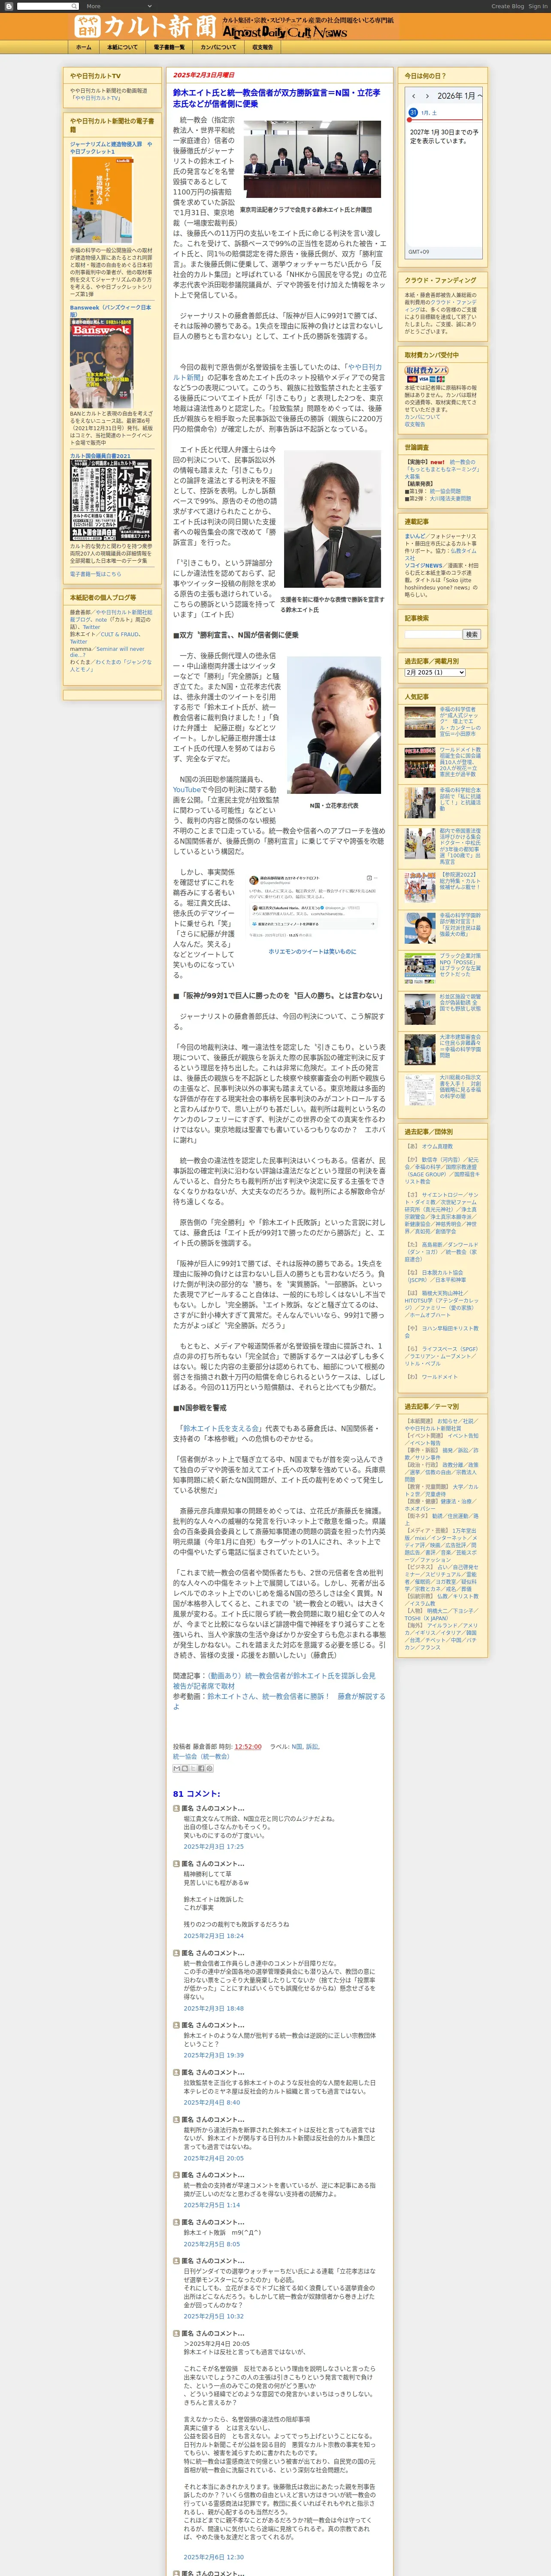This screenshot has height=2576, width=551.
Task: Open the 2026年 1月 calendar month dropdown
Action: (459, 96)
